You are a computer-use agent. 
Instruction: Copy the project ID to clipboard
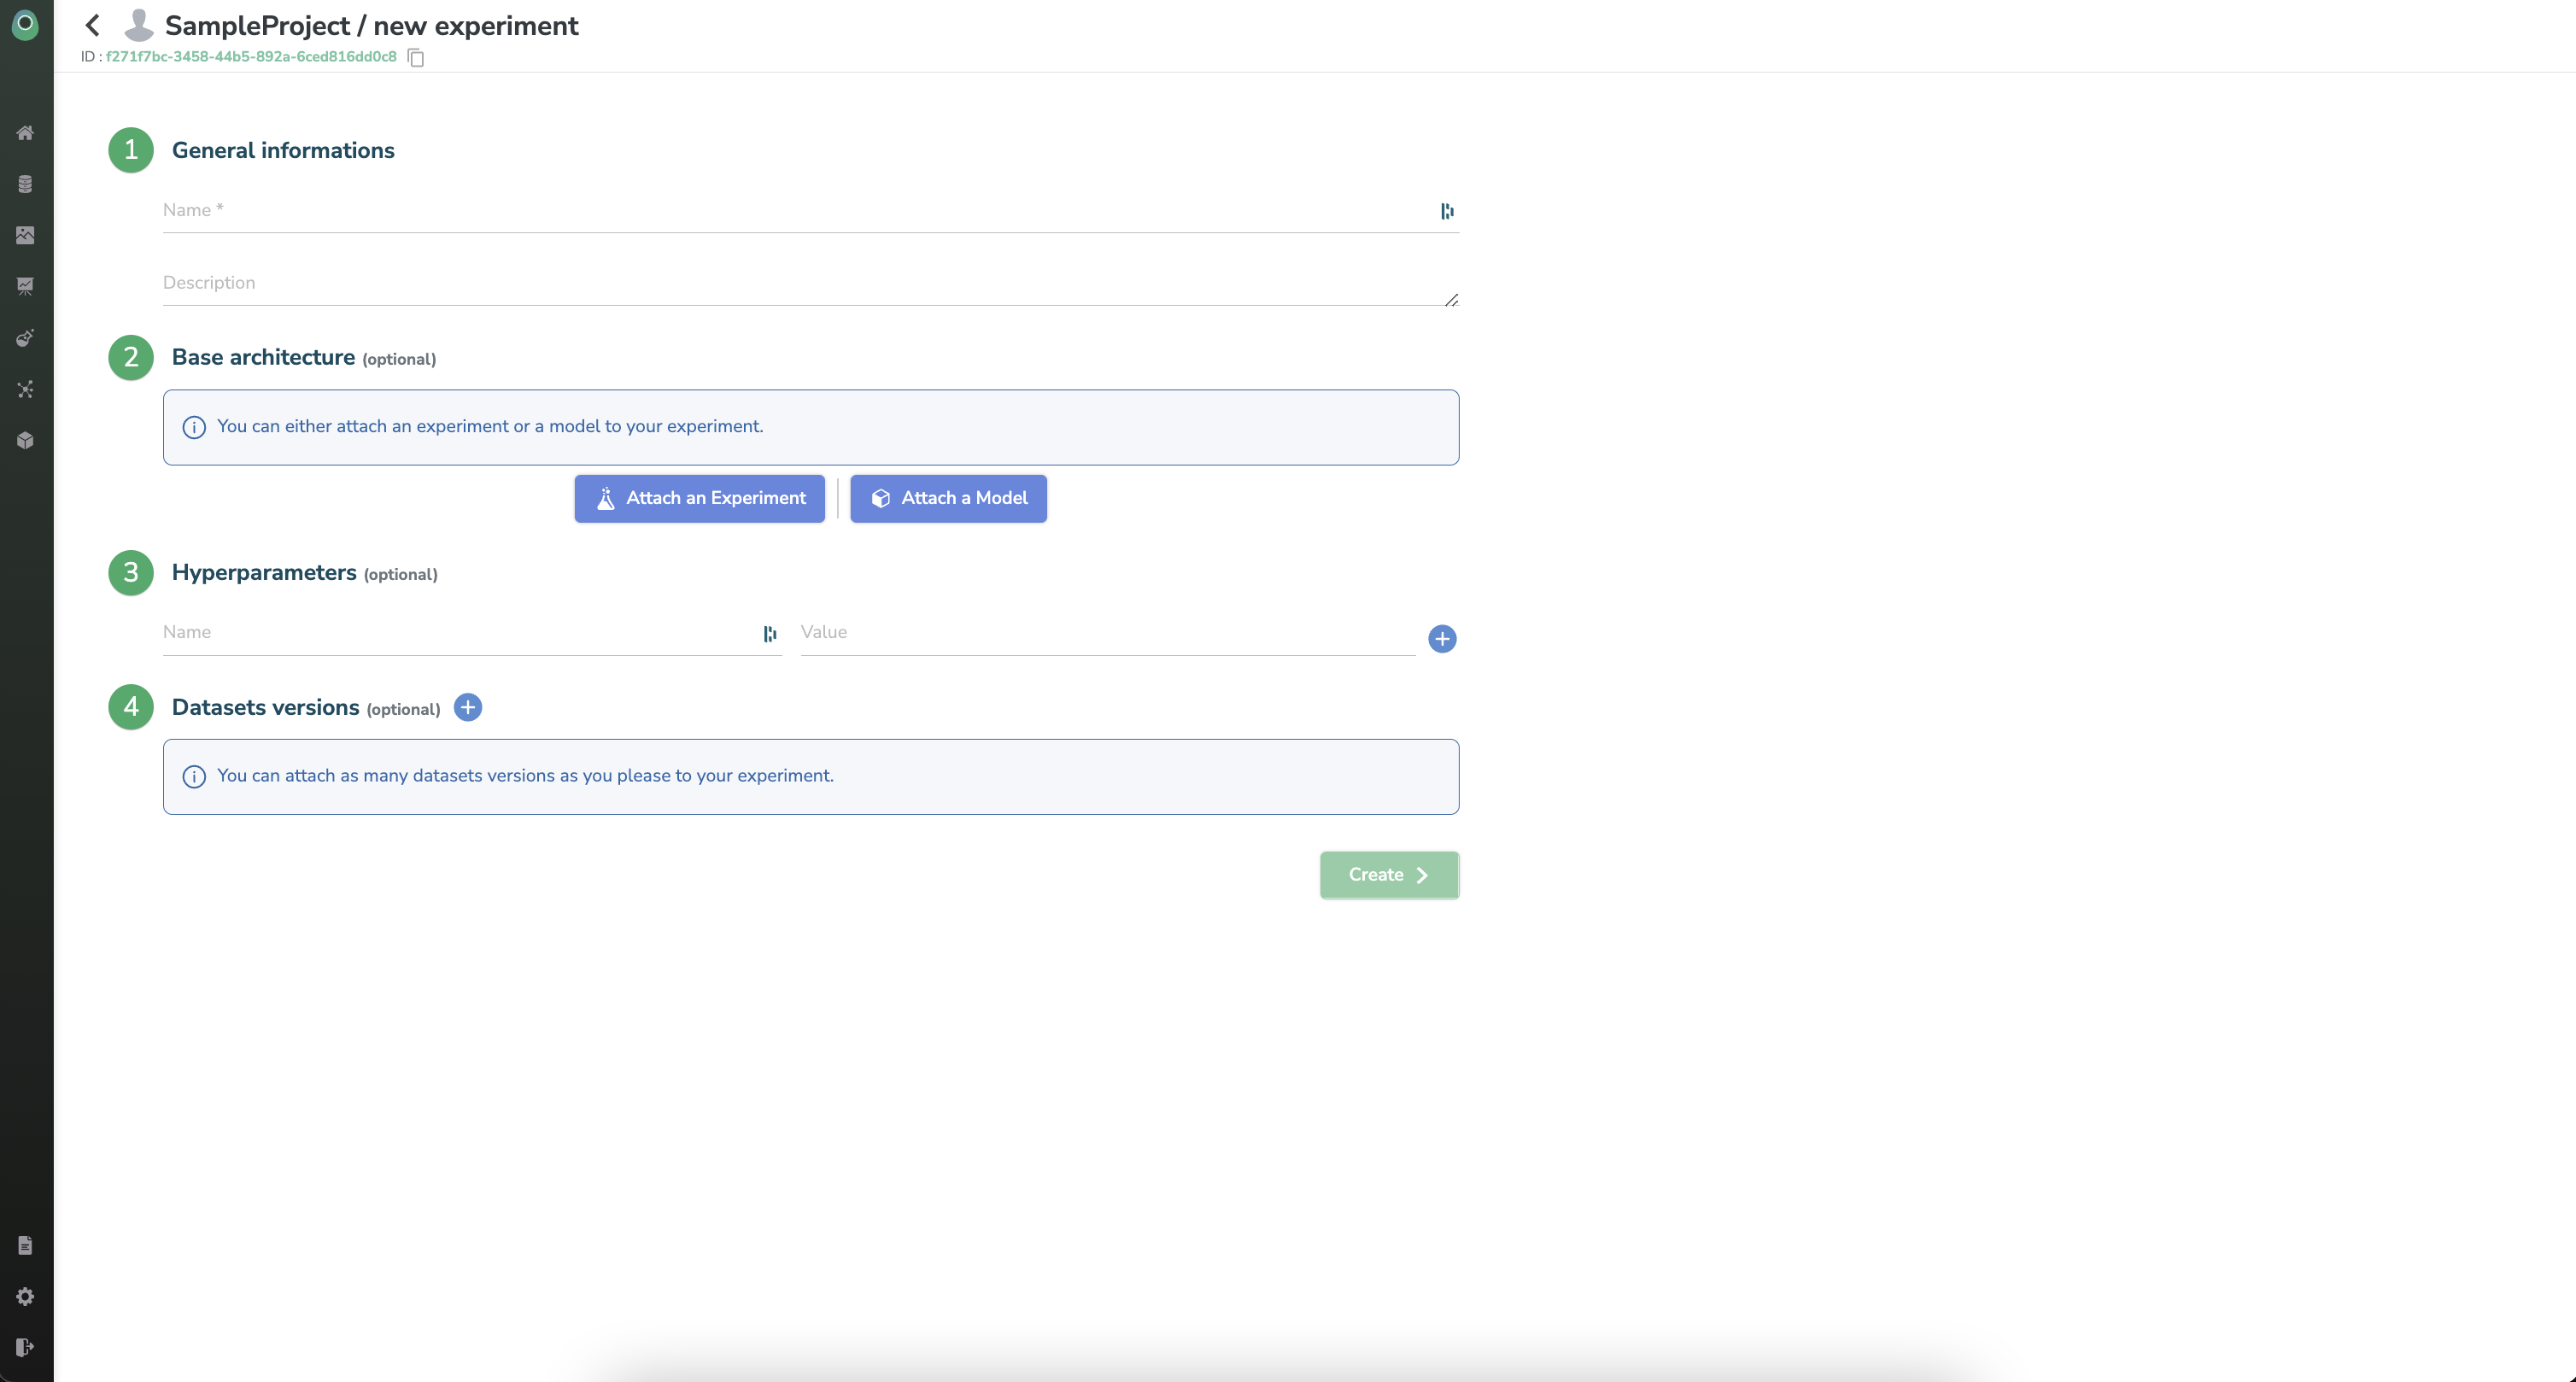click(416, 58)
